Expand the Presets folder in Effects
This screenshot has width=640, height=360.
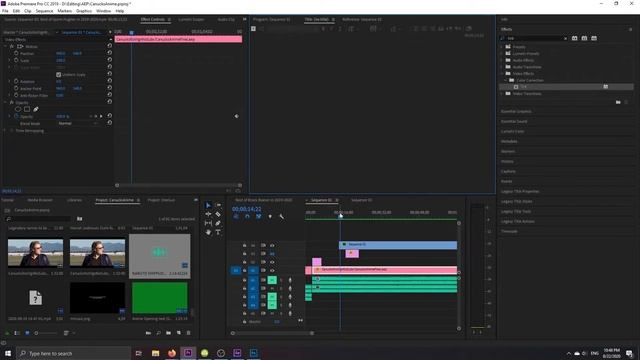point(502,47)
